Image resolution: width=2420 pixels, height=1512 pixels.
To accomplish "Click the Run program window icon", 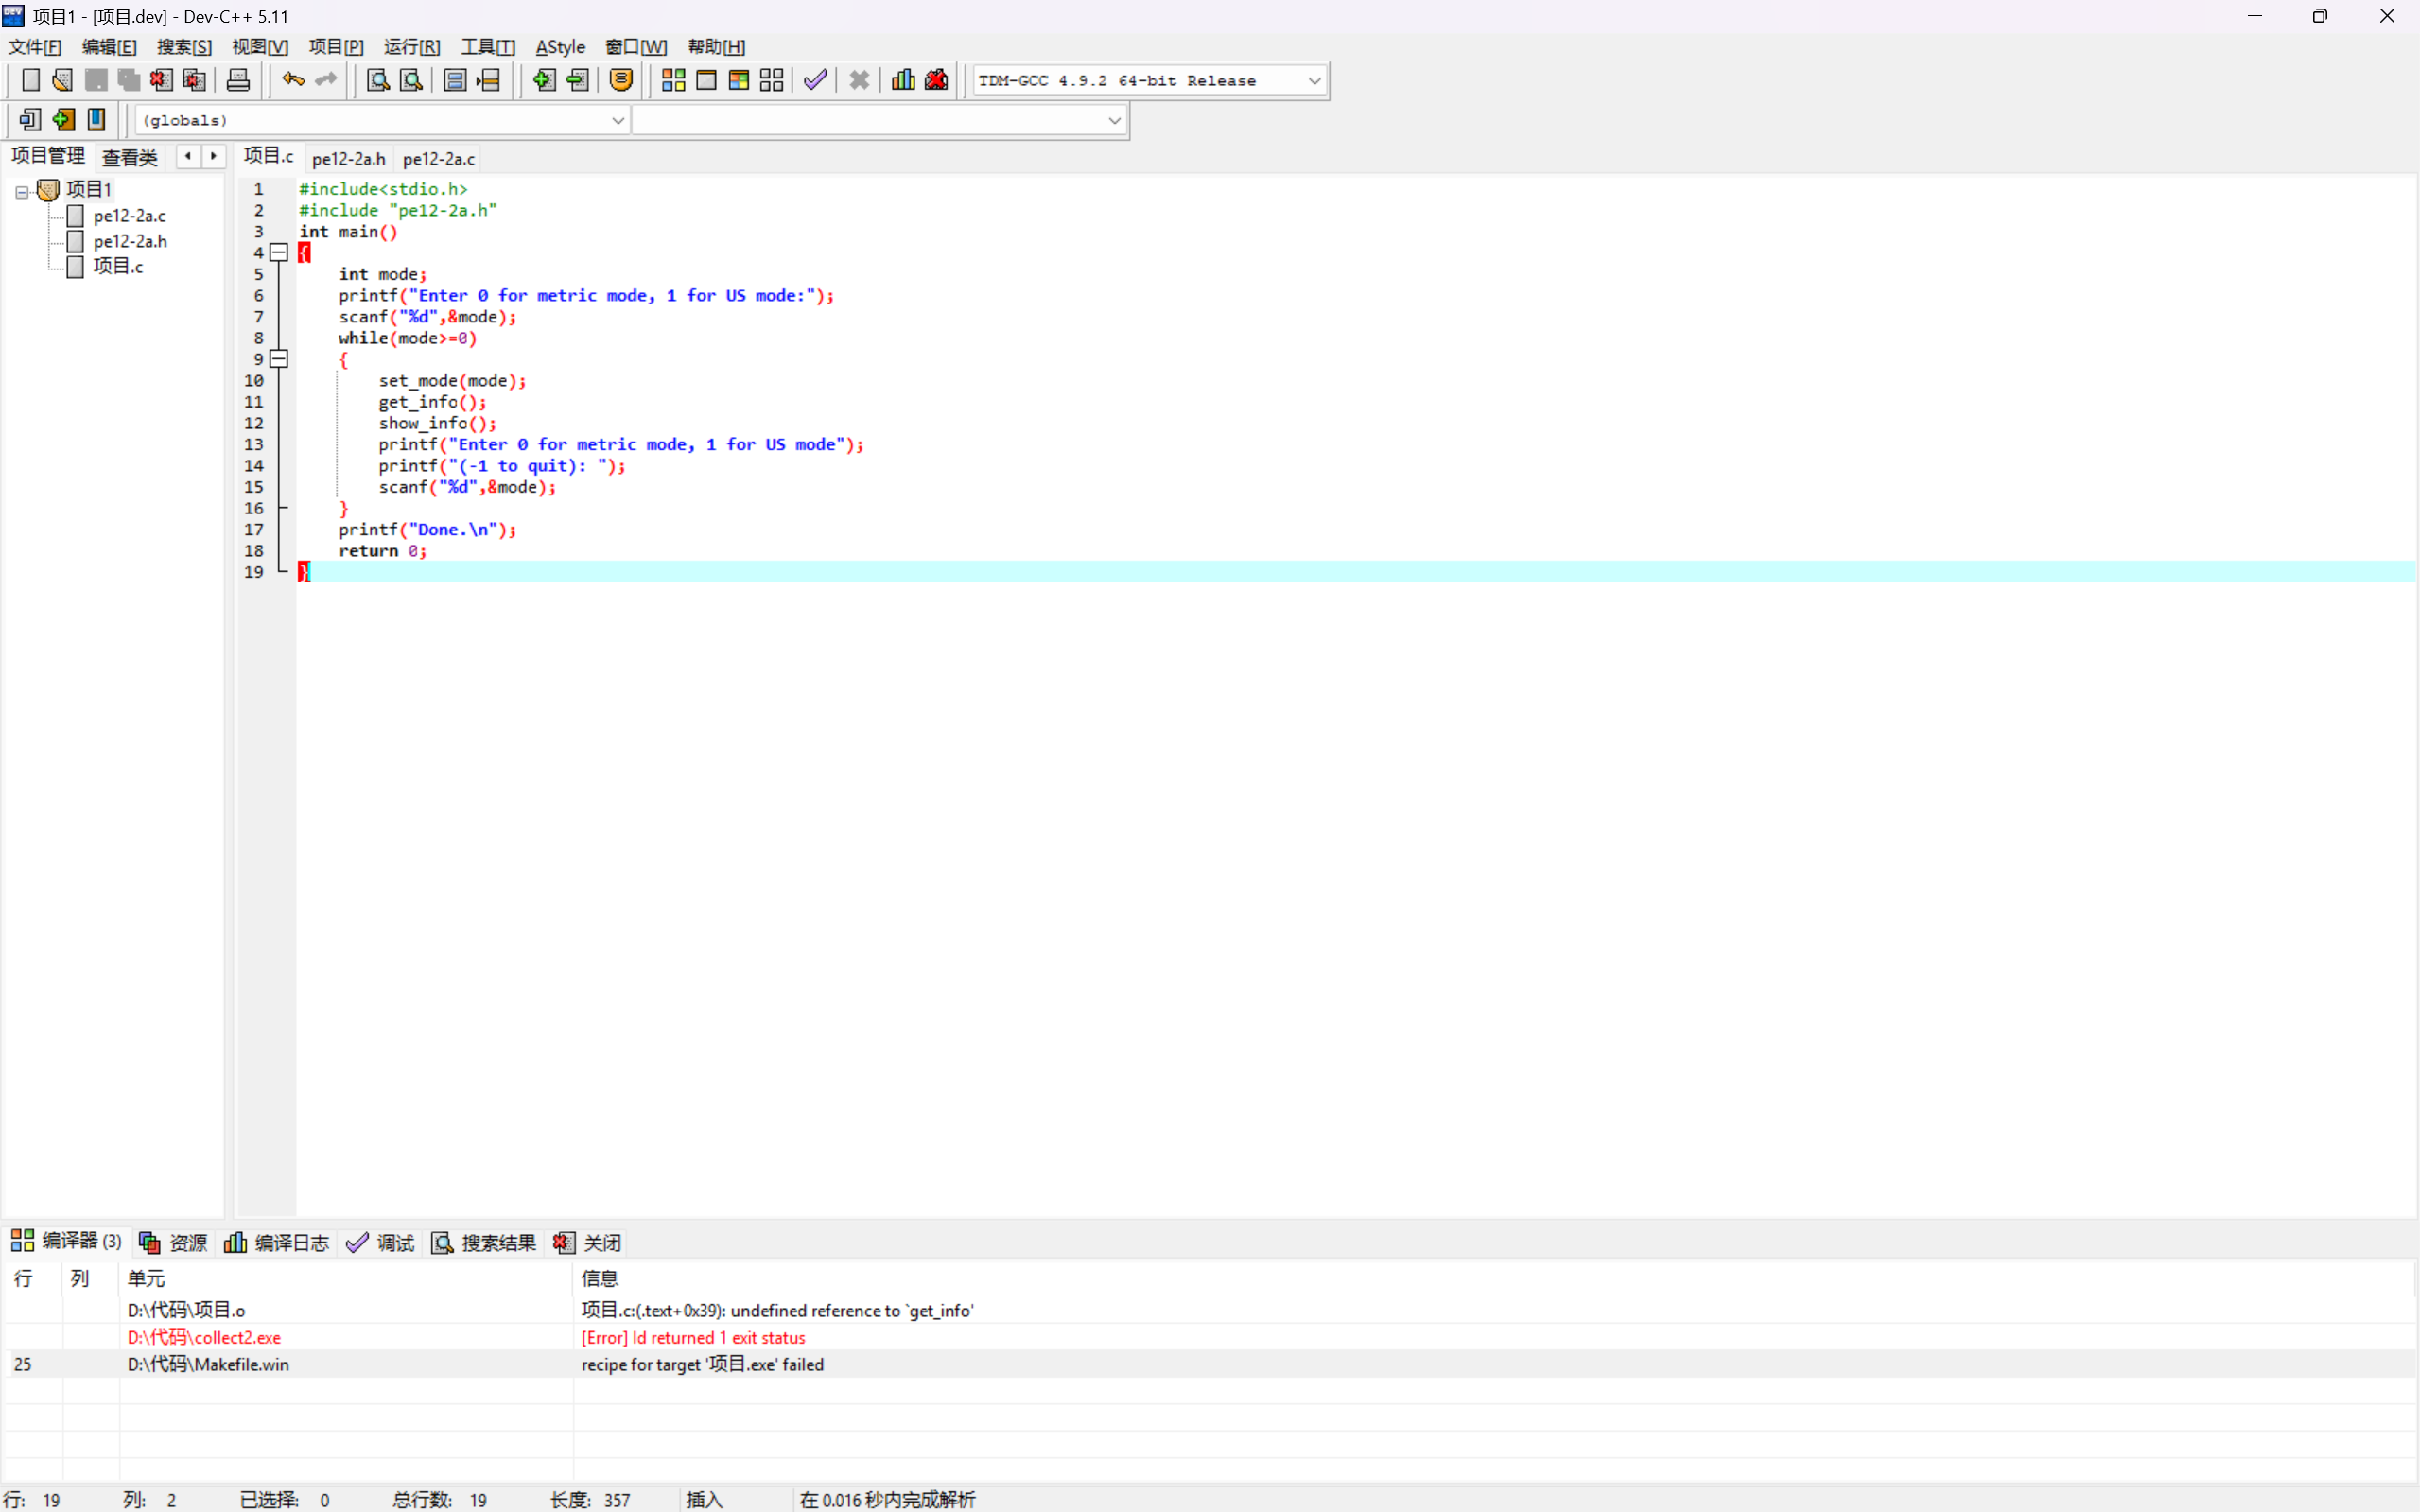I will (706, 80).
